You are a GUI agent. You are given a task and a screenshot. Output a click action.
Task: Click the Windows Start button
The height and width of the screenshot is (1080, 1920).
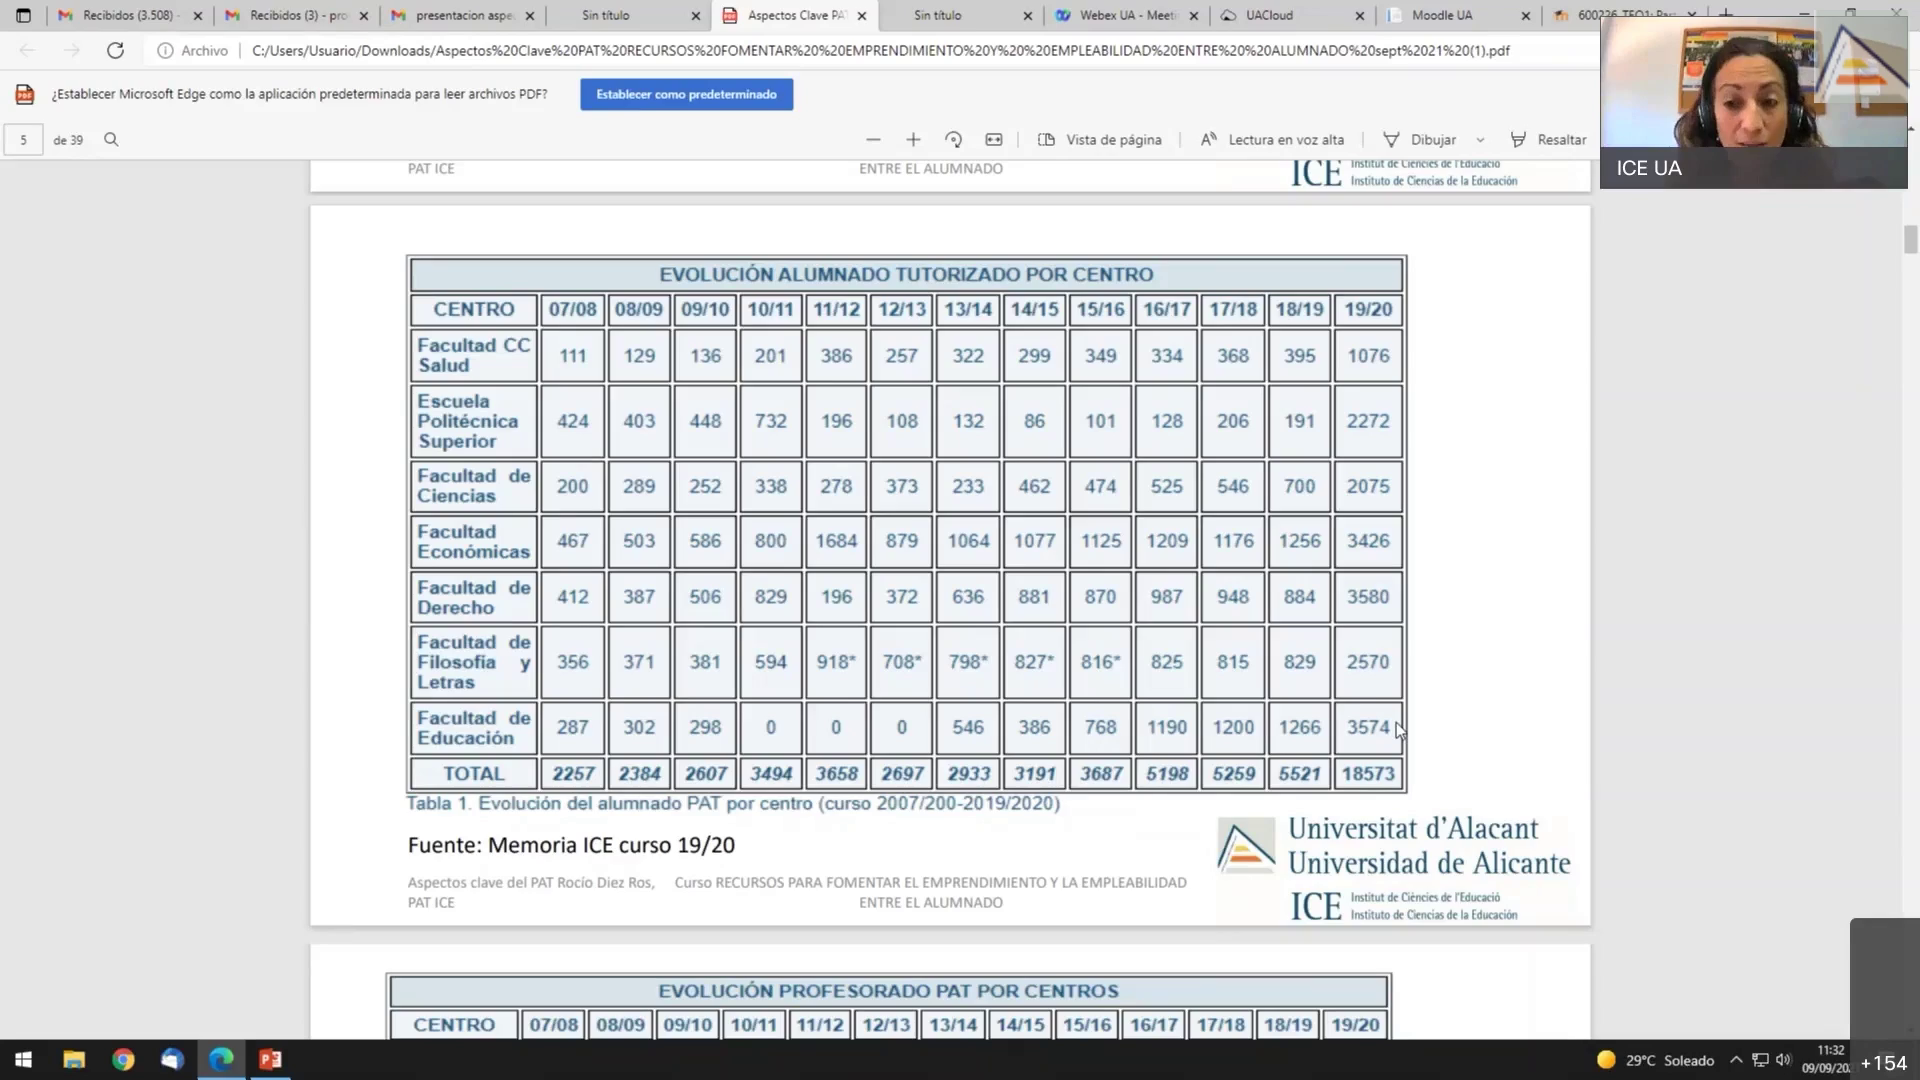(x=24, y=1059)
